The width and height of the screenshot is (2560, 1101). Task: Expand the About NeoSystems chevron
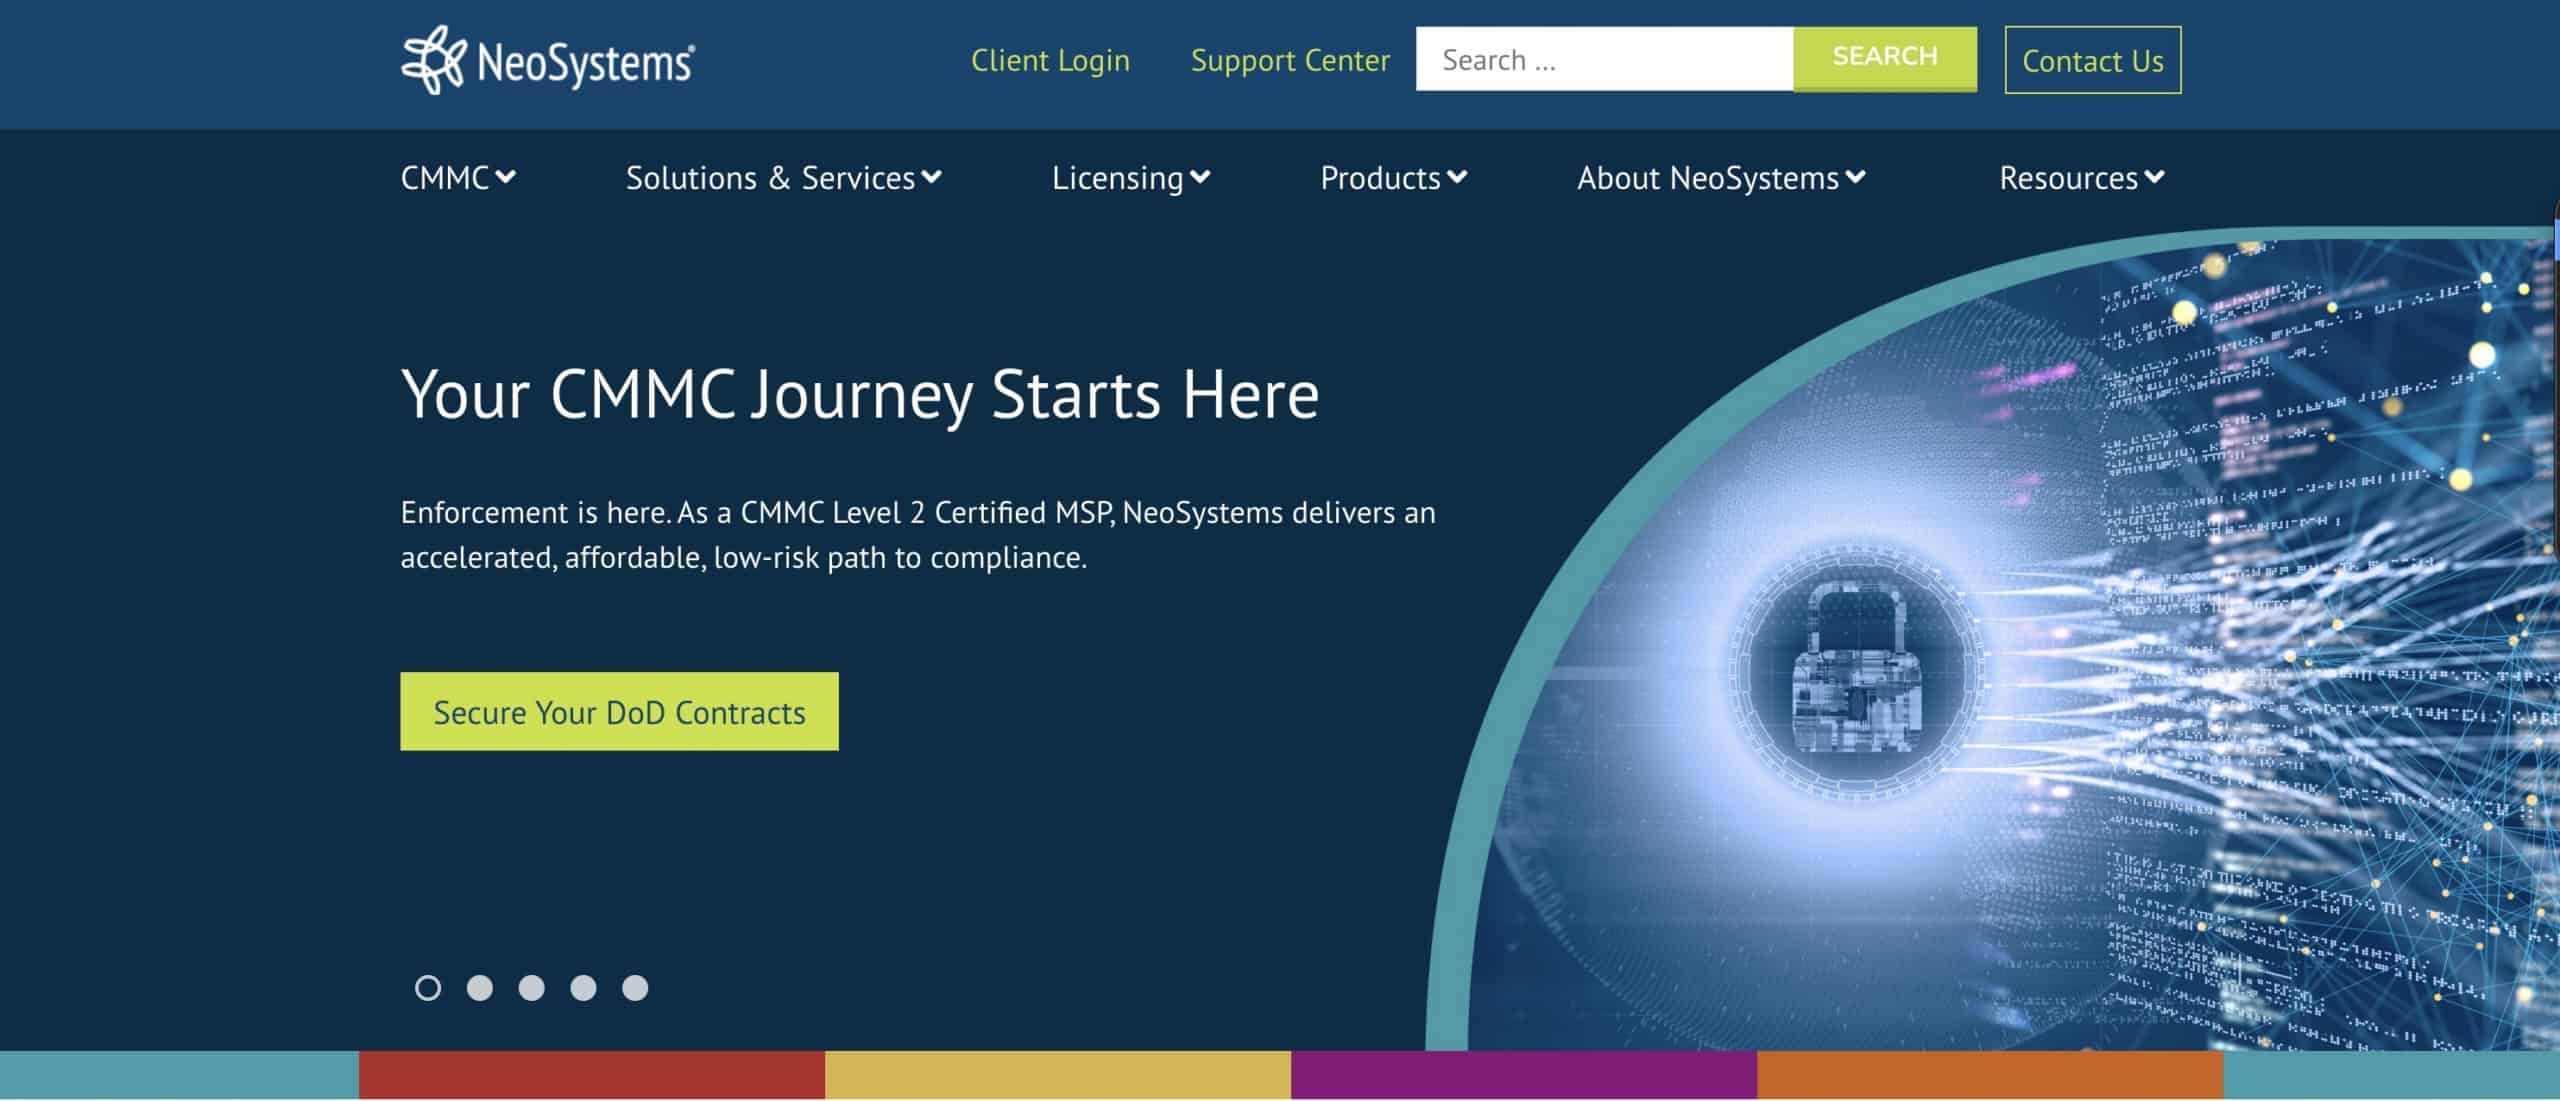pos(1855,177)
